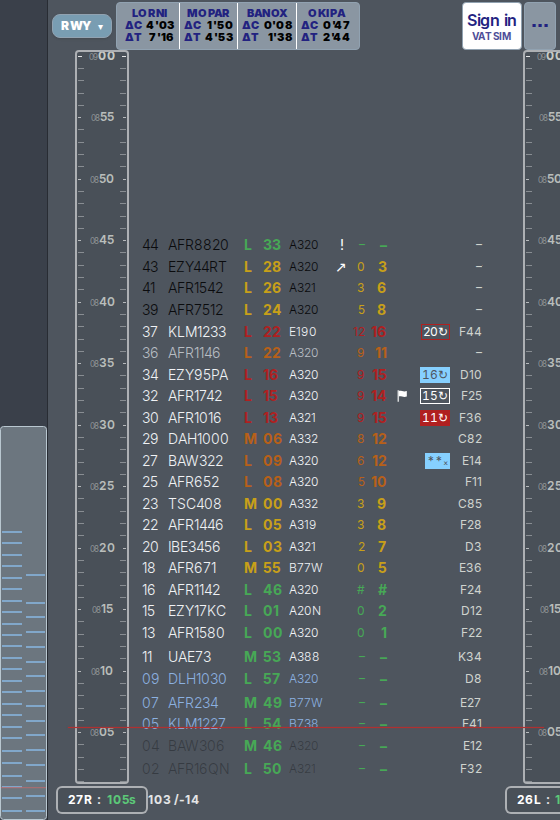Click stand D10 on the EZY95PA row

click(x=471, y=374)
